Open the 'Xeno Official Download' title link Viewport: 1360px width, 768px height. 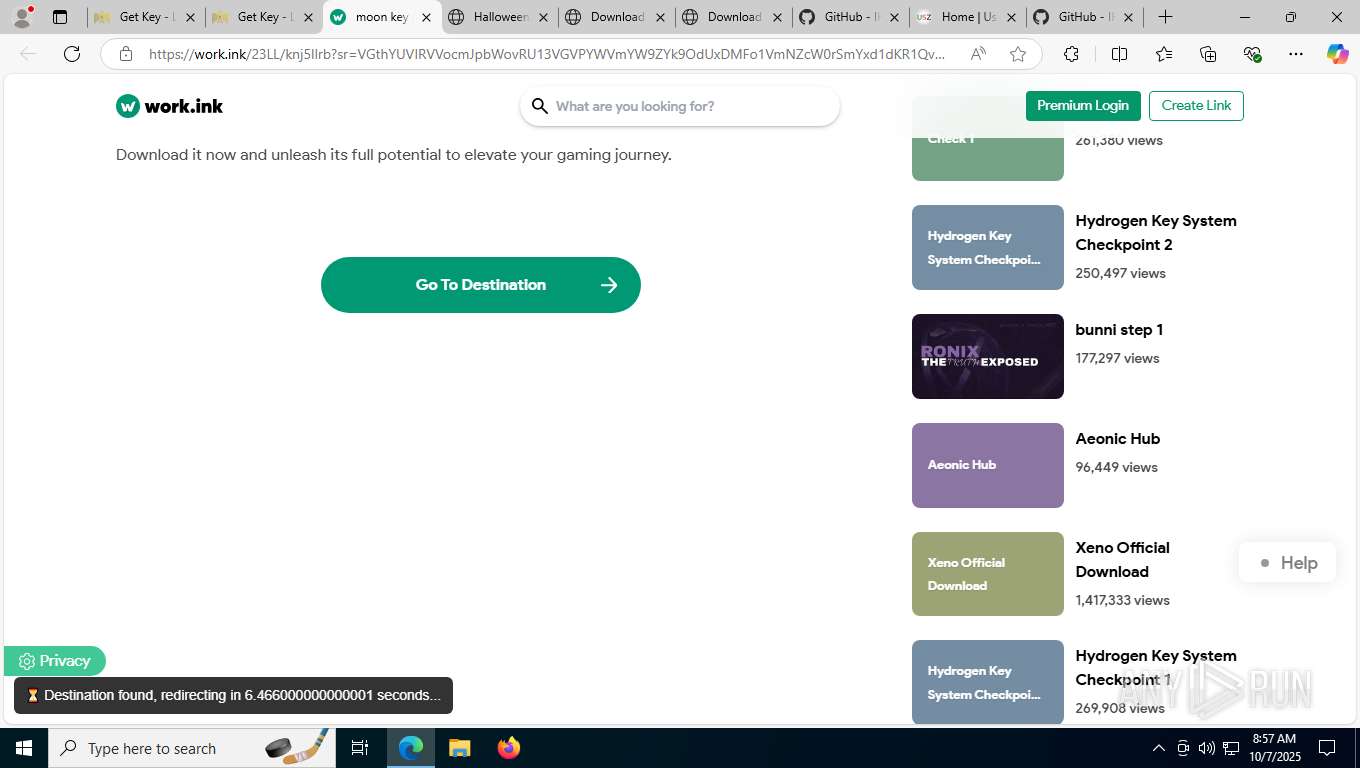1122,560
